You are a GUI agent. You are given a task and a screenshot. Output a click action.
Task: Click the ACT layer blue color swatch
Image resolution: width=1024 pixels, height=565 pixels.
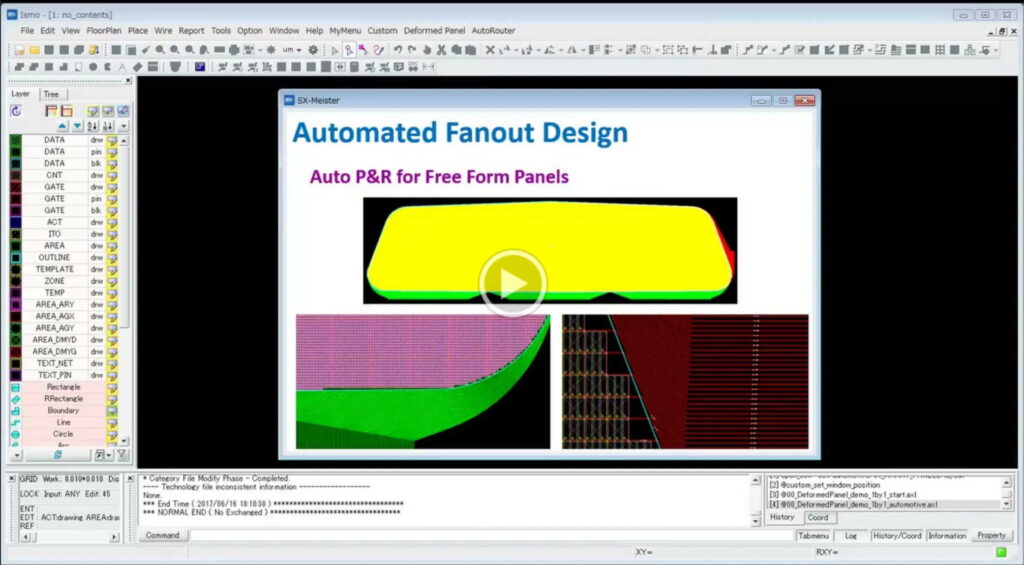tap(16, 222)
